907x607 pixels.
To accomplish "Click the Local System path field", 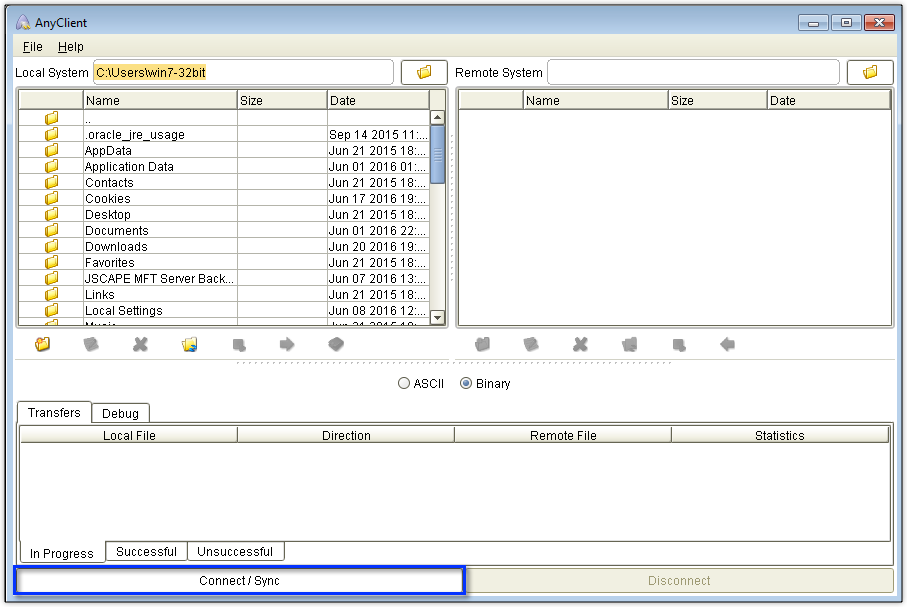I will (244, 72).
